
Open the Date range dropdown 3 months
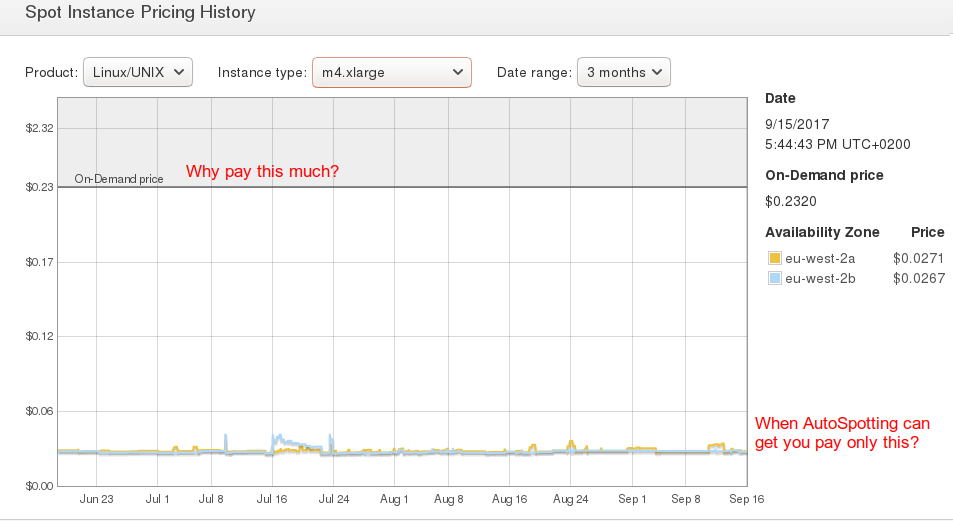click(624, 72)
